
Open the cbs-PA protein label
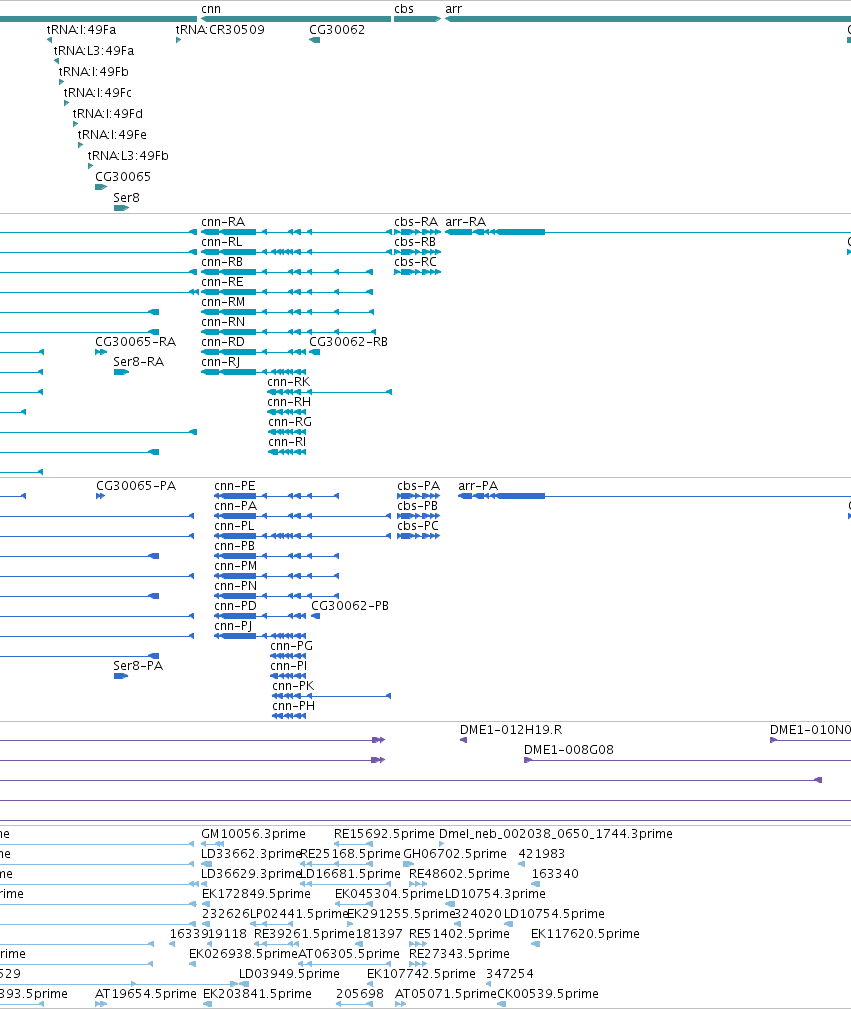coord(418,486)
